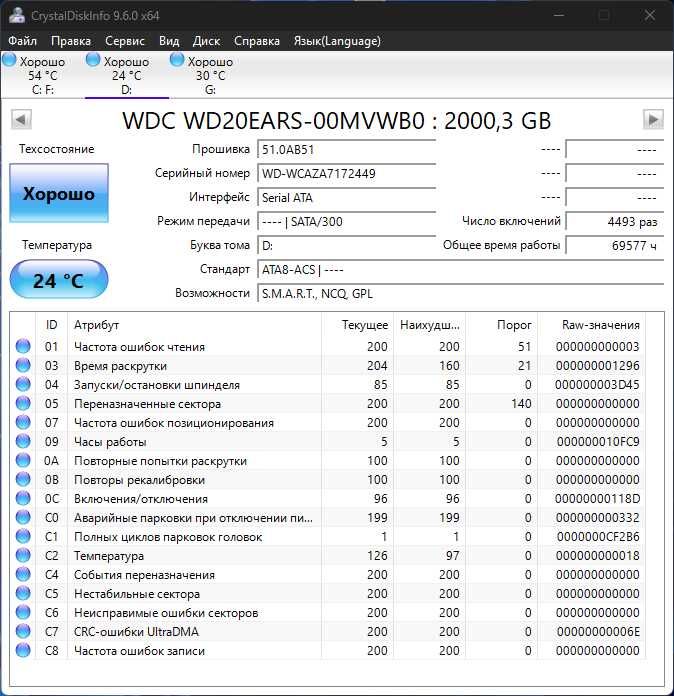Viewport: 674px width, 696px height.
Task: Click the serial number field WD-WCAZA7172449
Action: point(346,174)
